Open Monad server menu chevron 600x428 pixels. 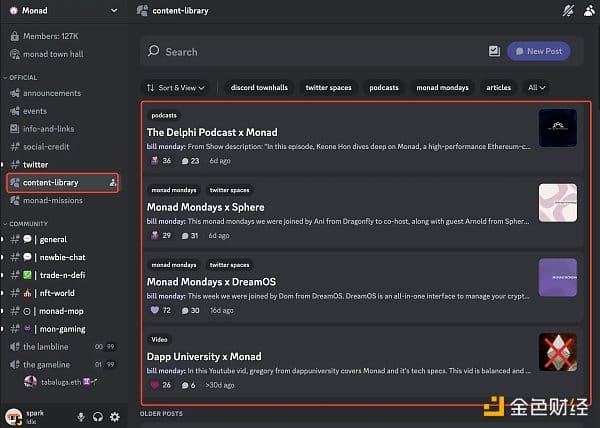click(114, 10)
